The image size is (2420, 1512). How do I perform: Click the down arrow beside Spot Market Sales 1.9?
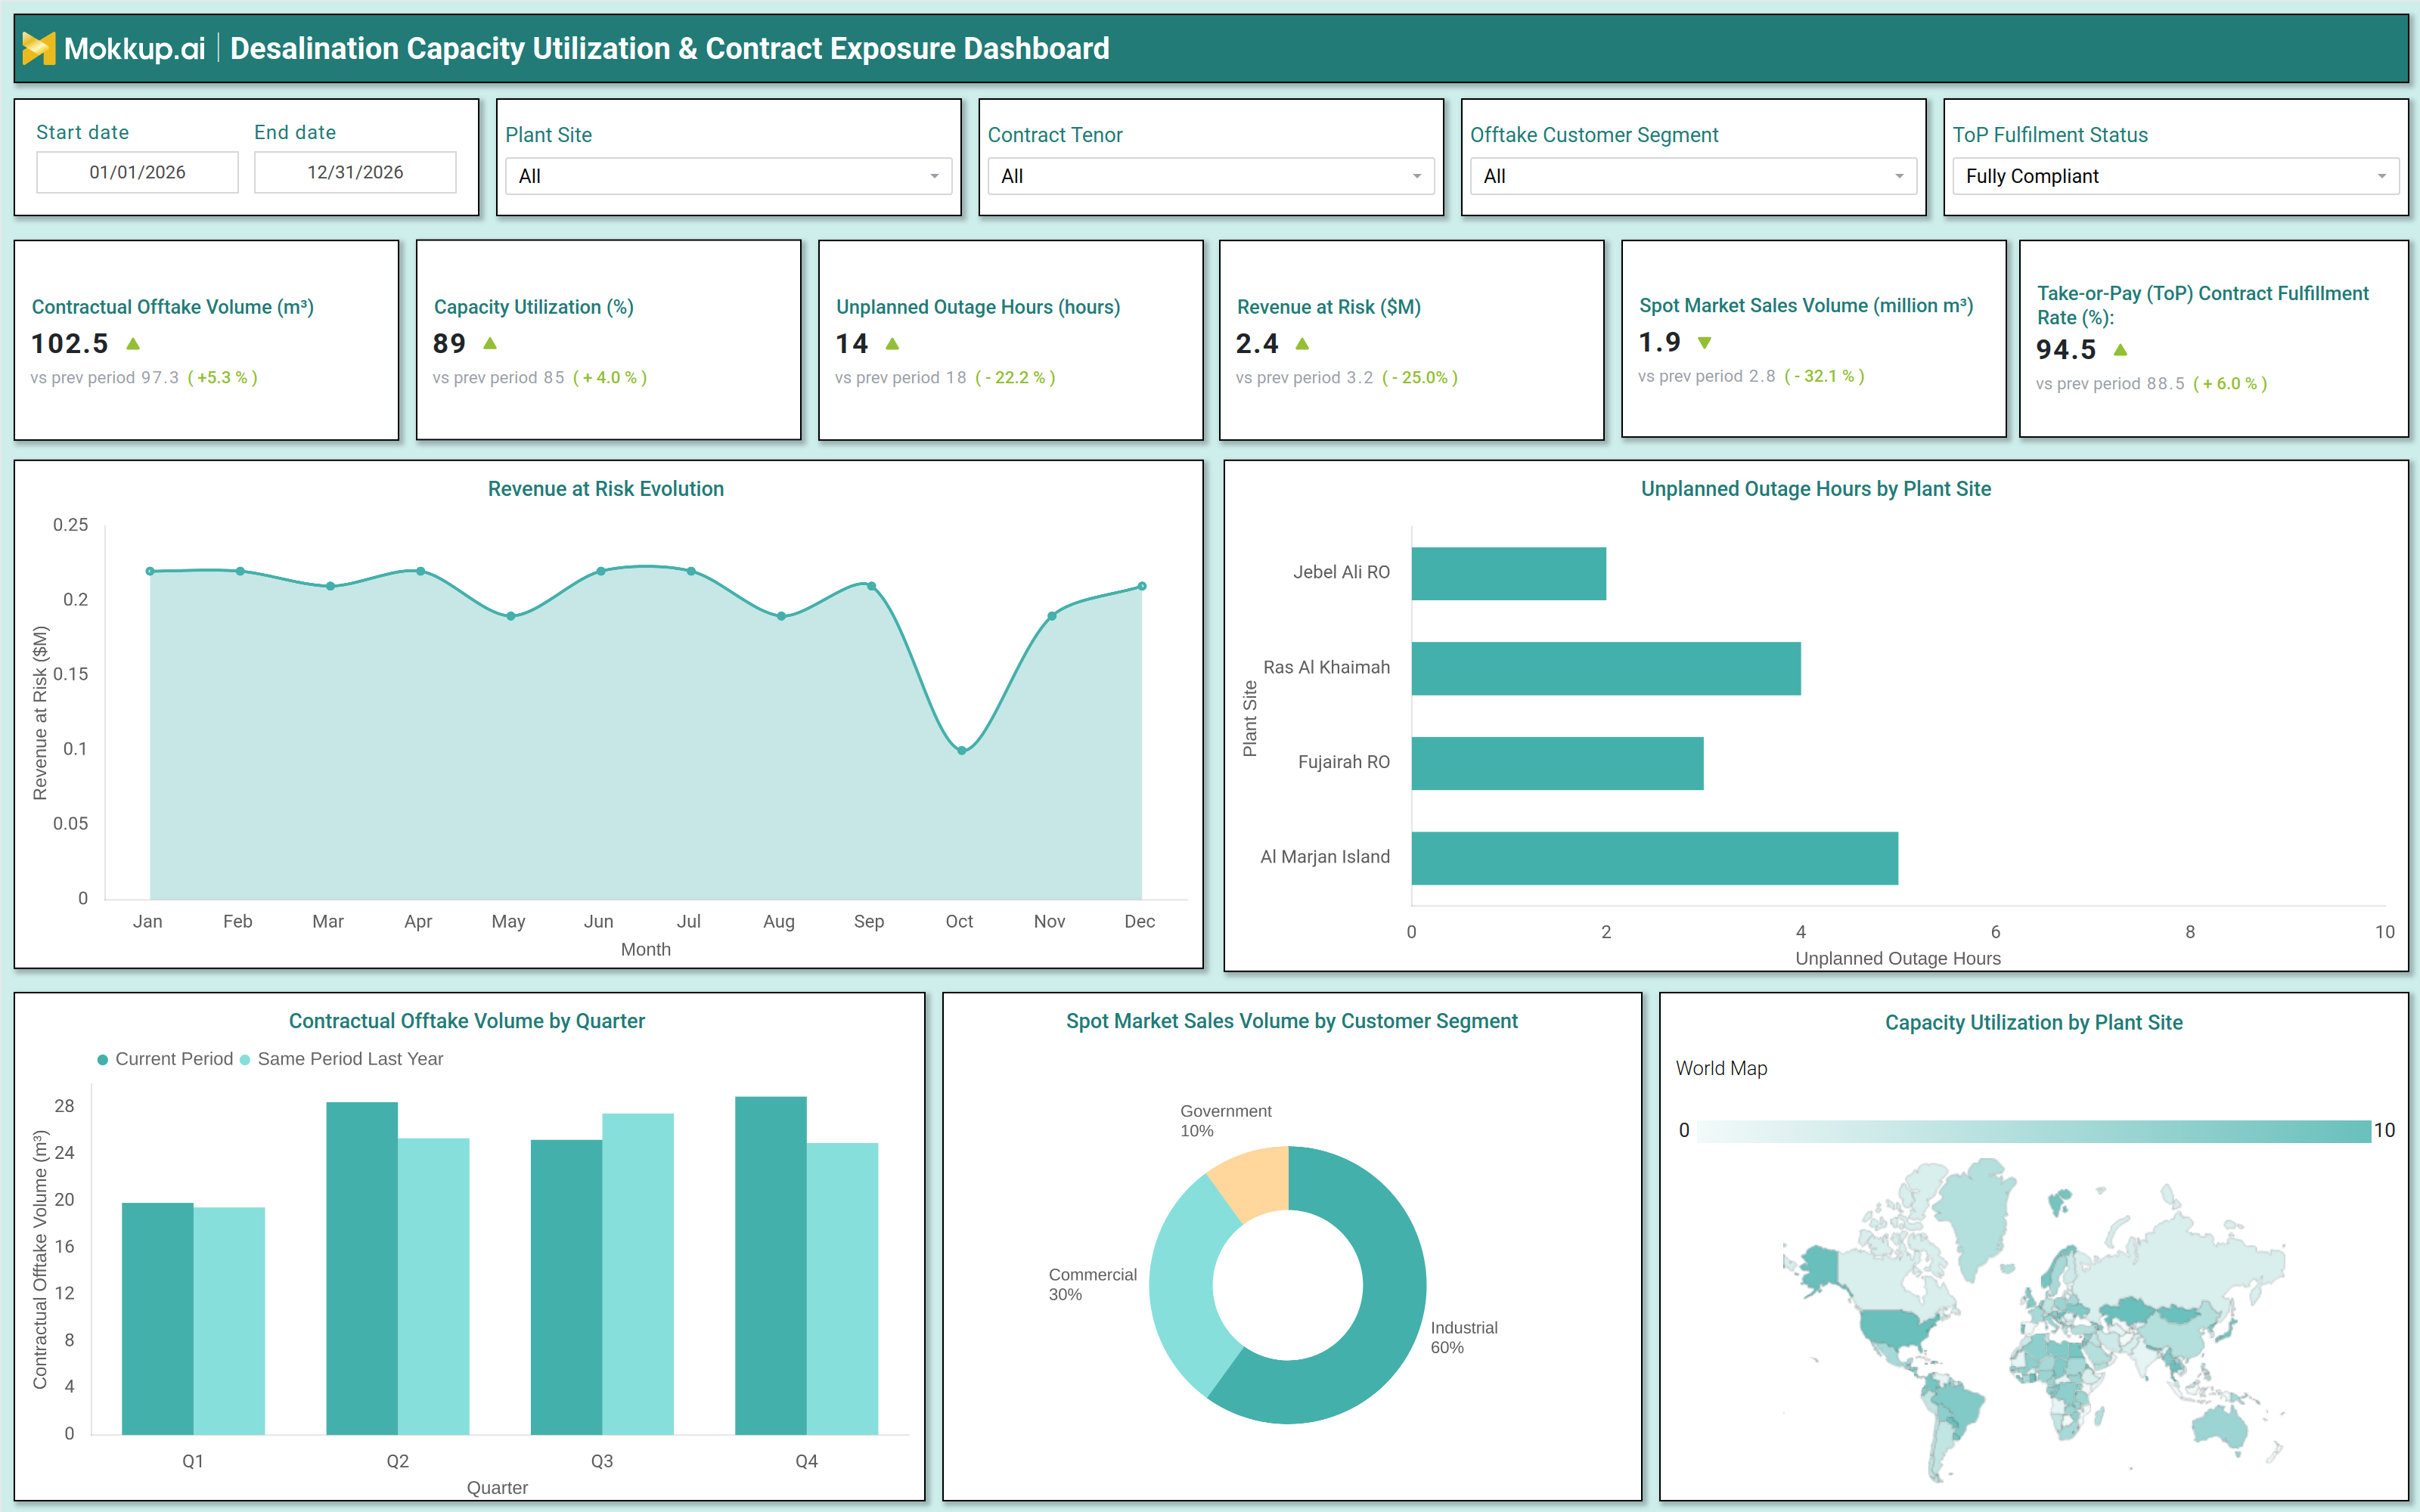tap(1705, 343)
